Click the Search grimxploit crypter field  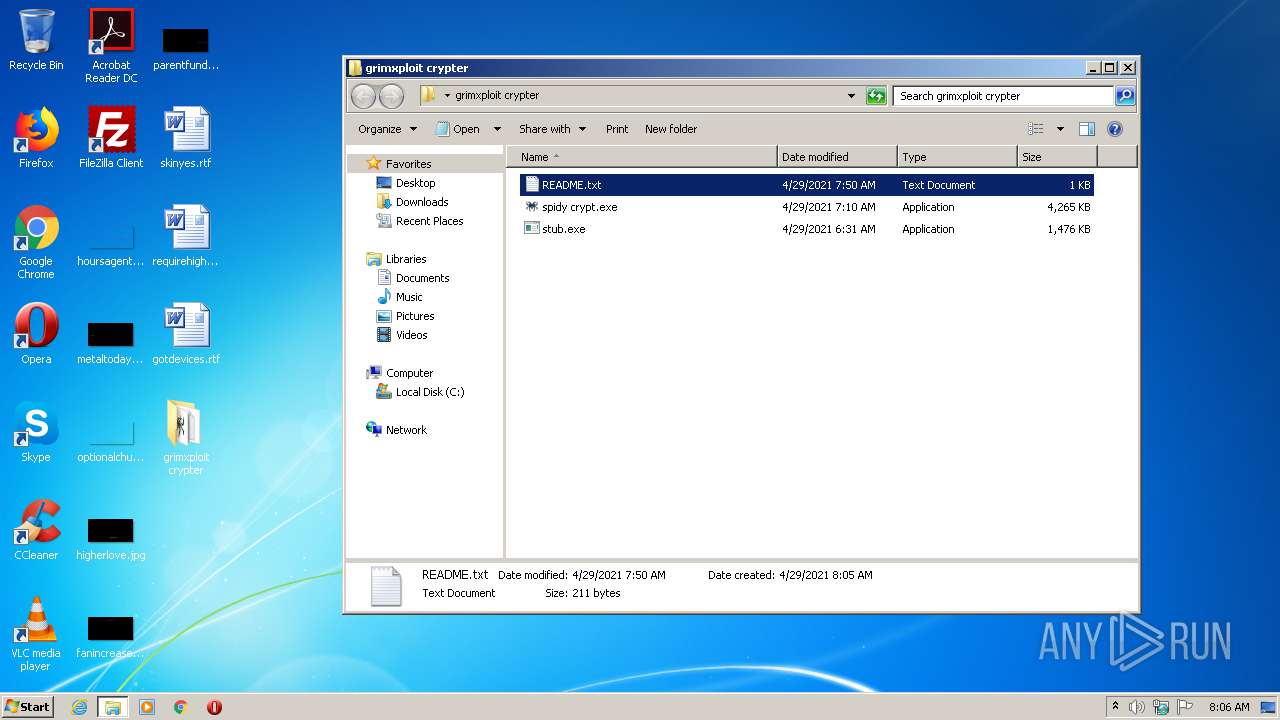pyautogui.click(x=1003, y=96)
